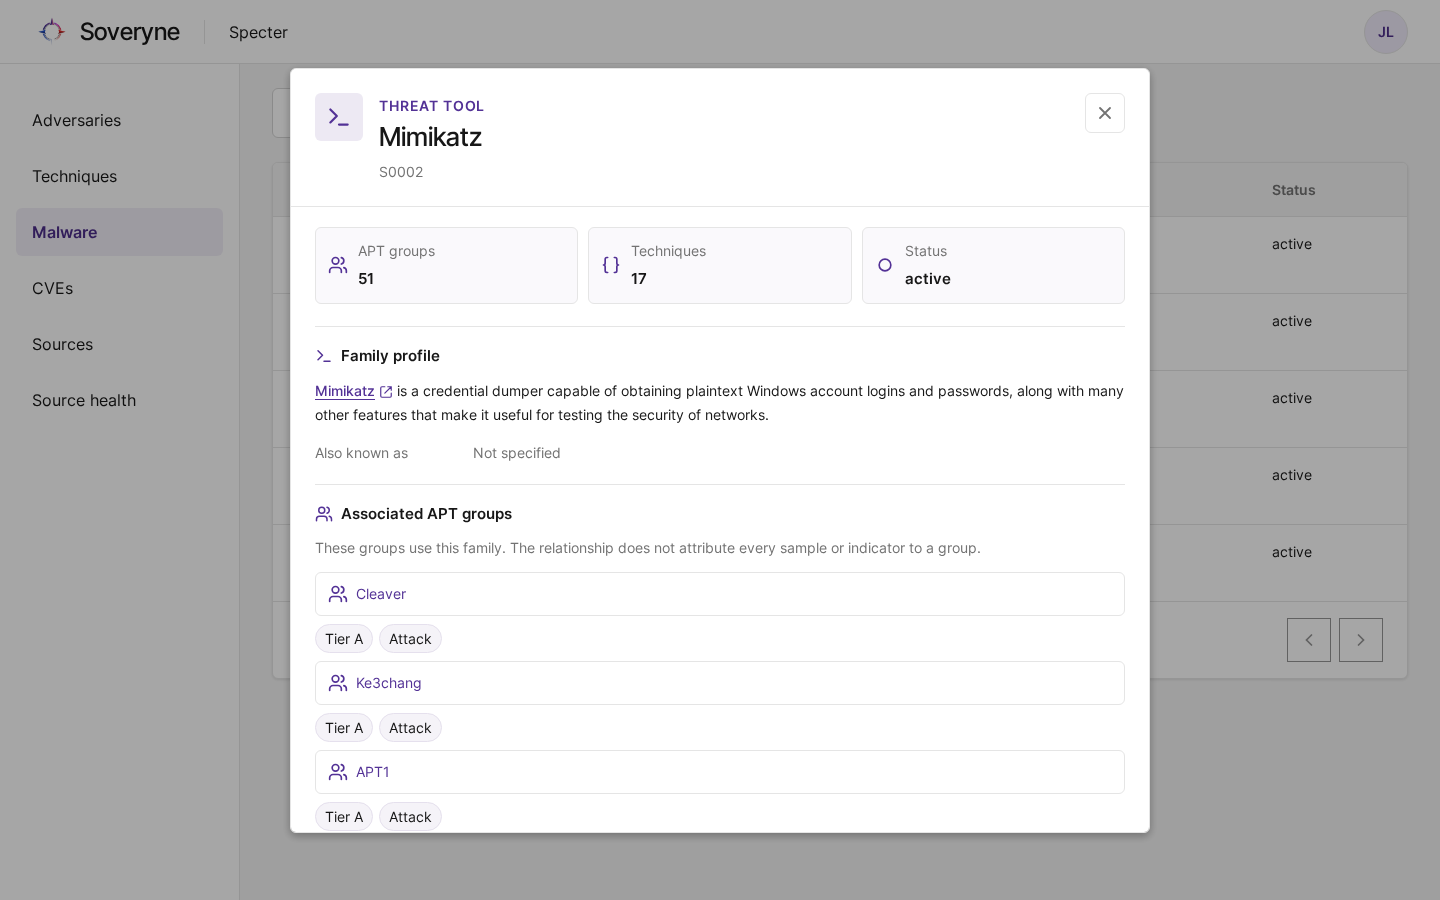1440x900 pixels.
Task: Click the Associated APT groups heading icon
Action: point(324,514)
